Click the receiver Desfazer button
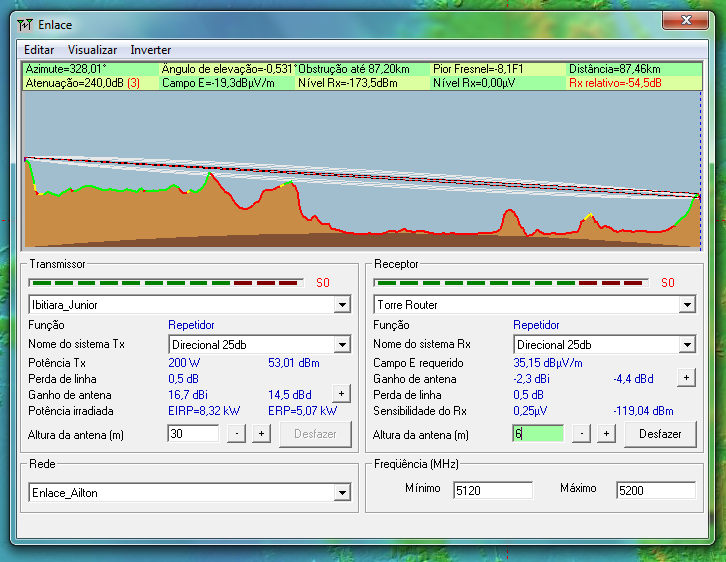This screenshot has width=726, height=562. point(660,434)
